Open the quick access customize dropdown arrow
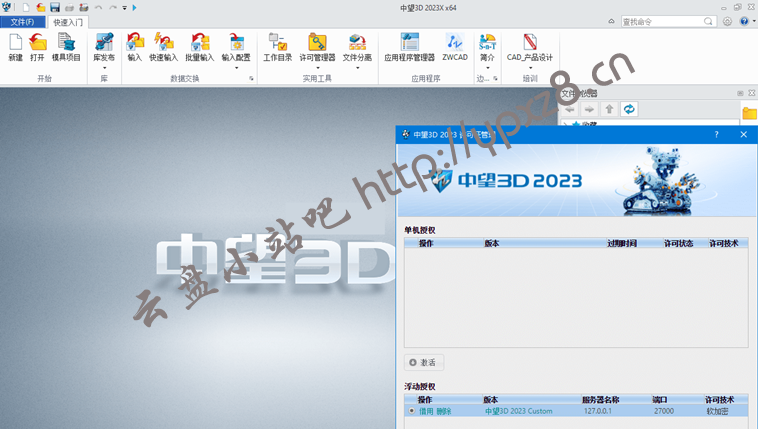758x429 pixels. 124,8
